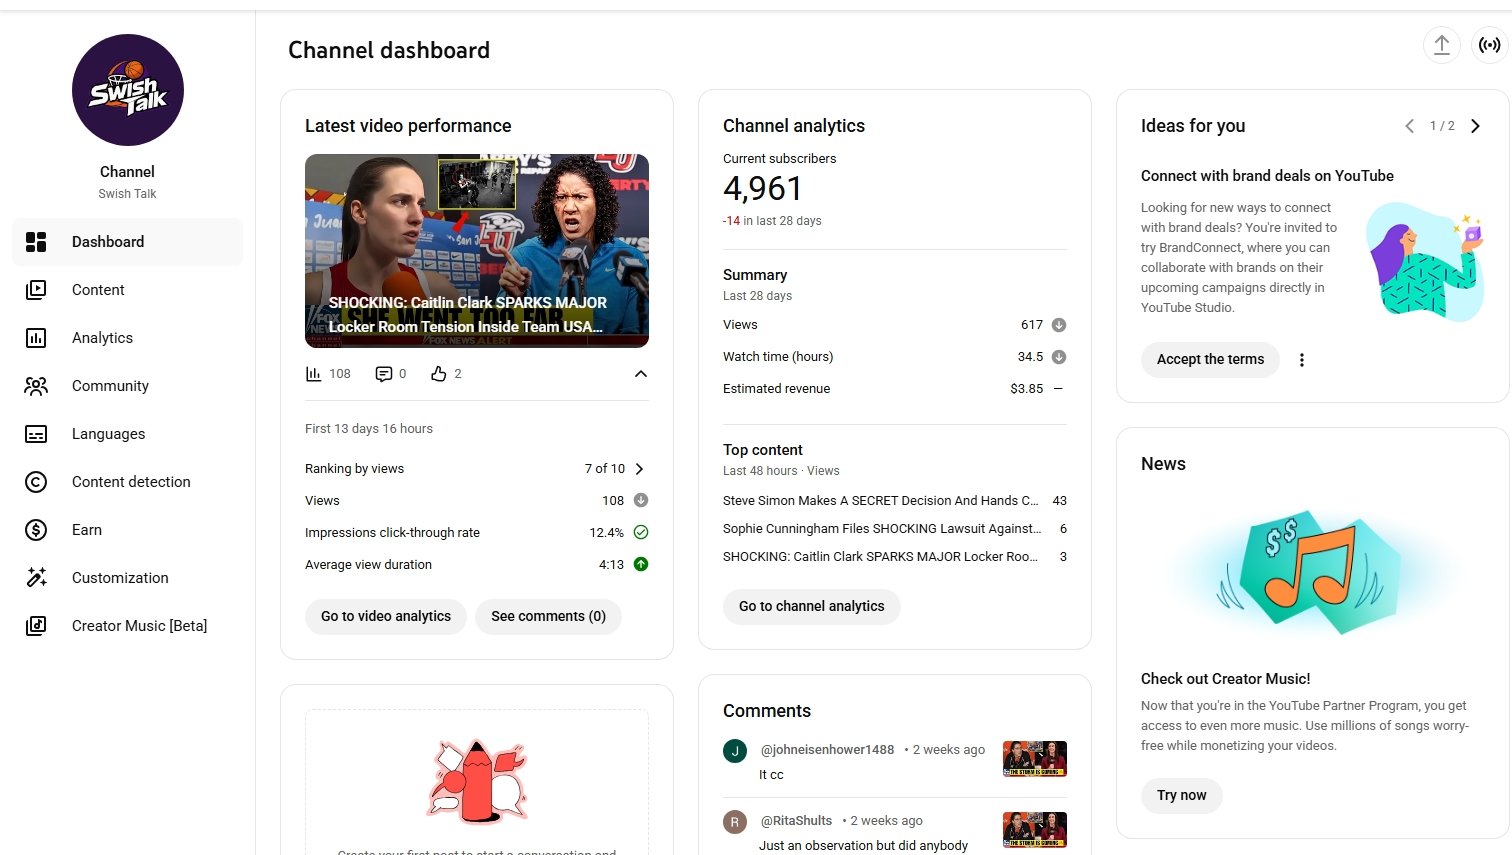
Task: Open the Swish Talk channel avatar
Action: (x=128, y=90)
